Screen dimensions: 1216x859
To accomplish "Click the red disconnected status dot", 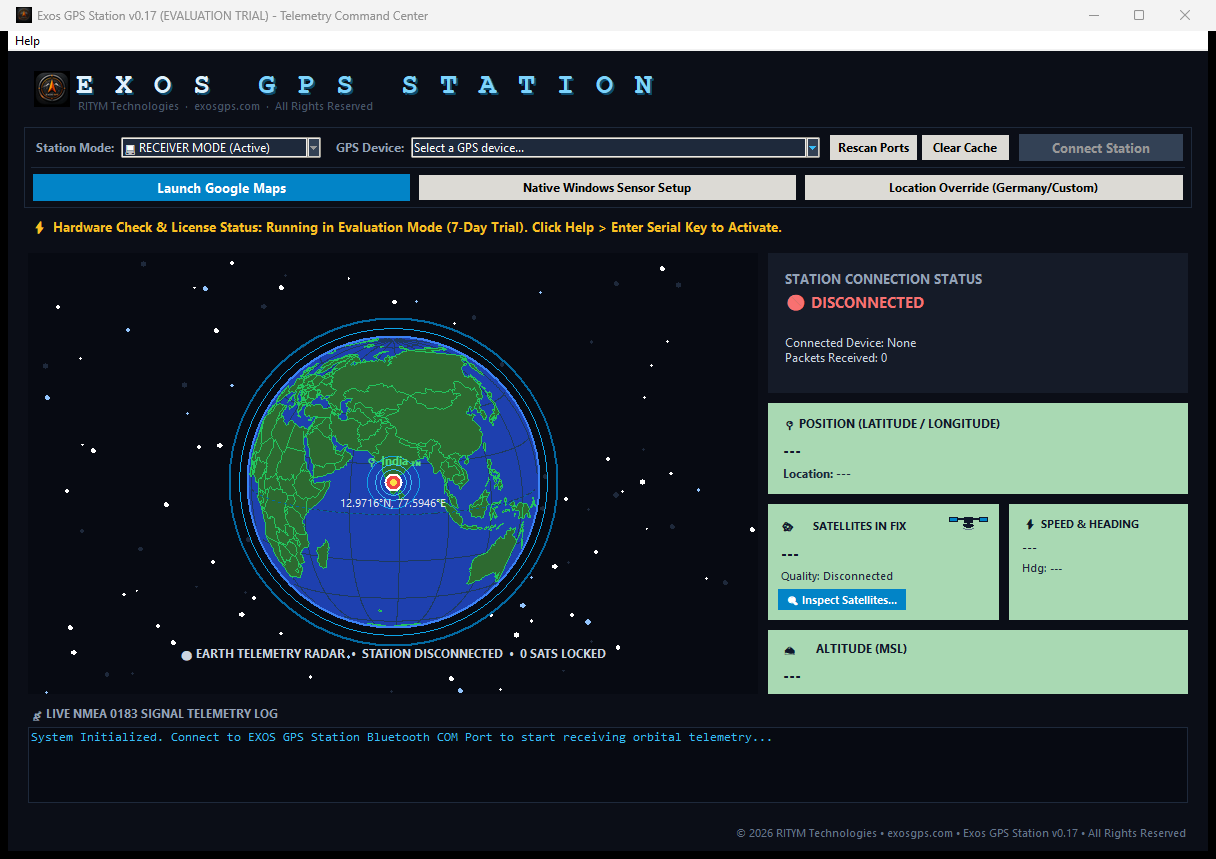I will pyautogui.click(x=796, y=303).
